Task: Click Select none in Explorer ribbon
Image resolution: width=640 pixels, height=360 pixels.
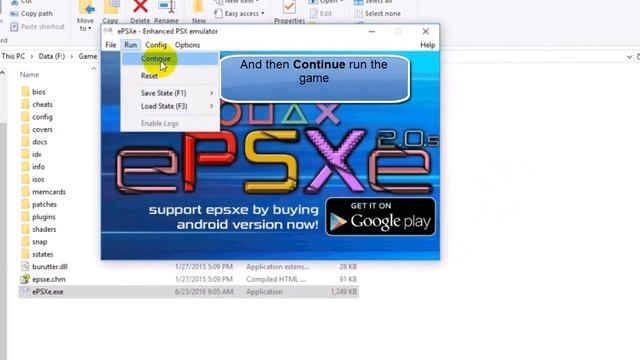Action: 378,13
